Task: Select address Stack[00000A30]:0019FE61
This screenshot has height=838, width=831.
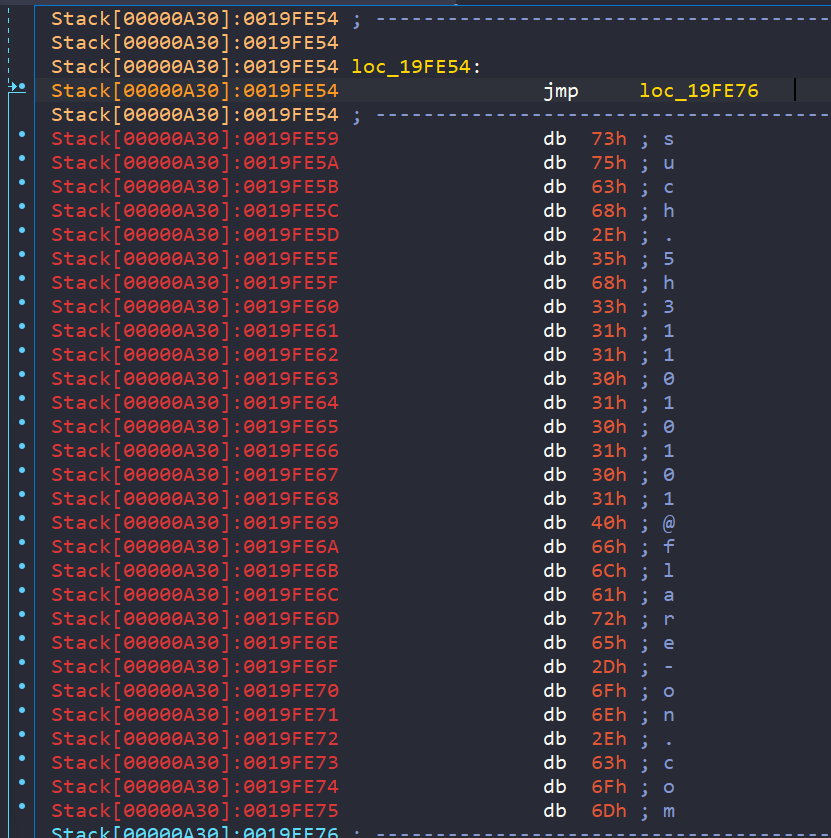Action: (x=195, y=331)
